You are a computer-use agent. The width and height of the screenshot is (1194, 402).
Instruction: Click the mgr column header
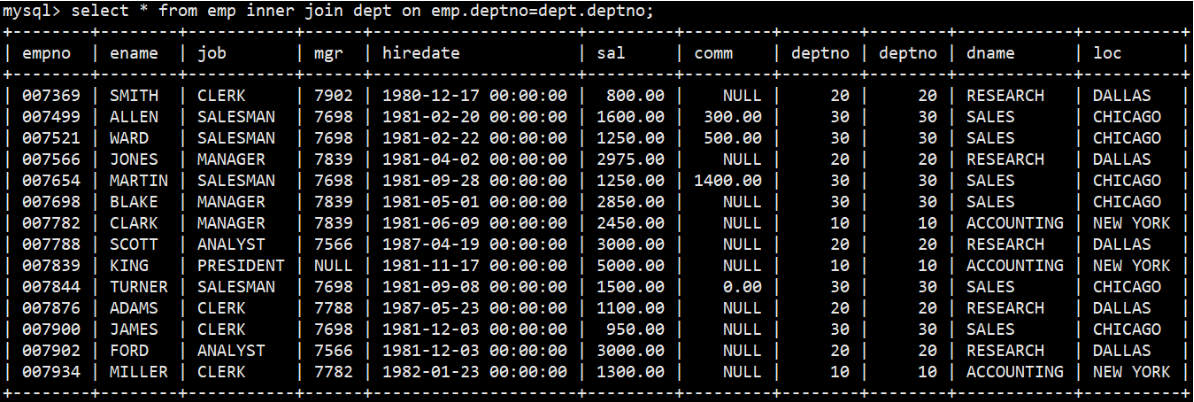(330, 55)
